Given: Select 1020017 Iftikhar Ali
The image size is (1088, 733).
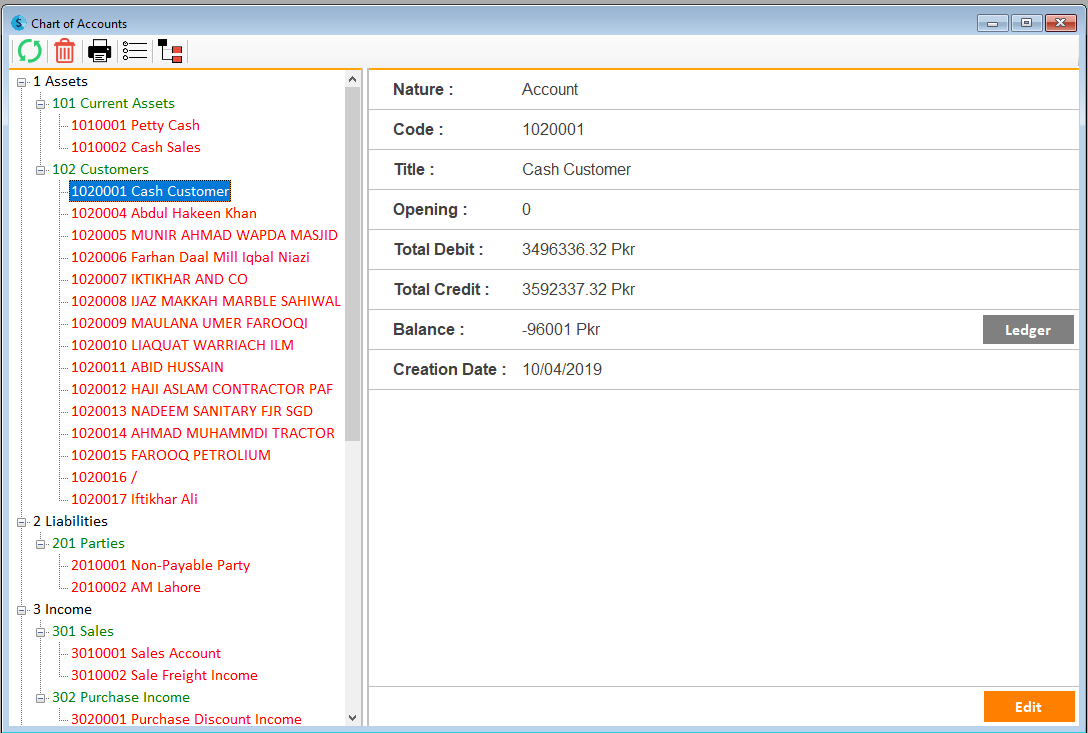Looking at the screenshot, I should (x=135, y=499).
